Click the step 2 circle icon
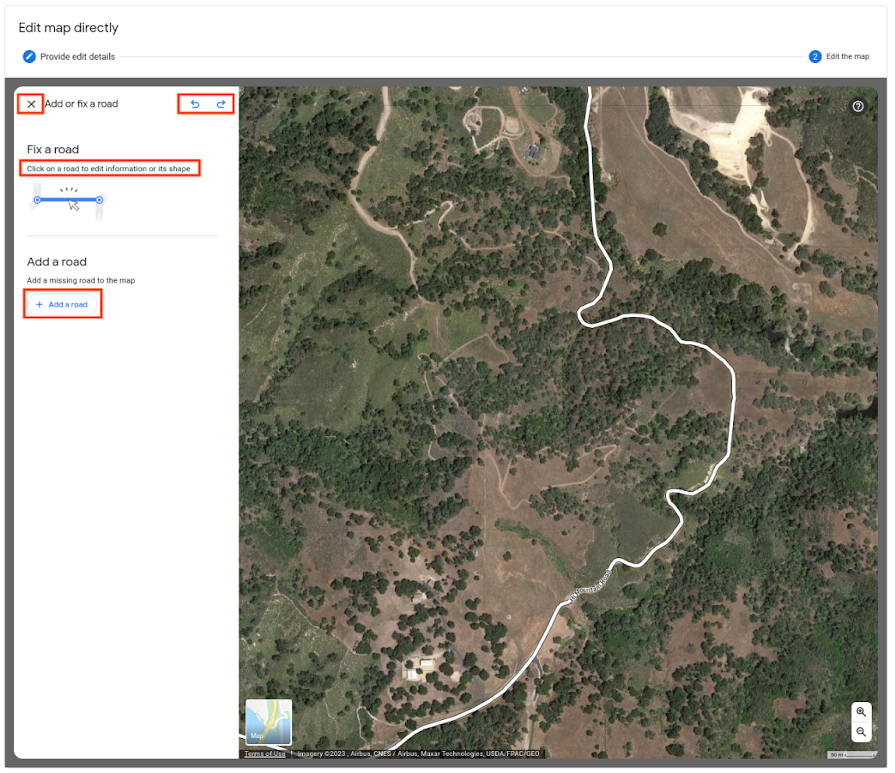The height and width of the screenshot is (773, 895). tap(815, 57)
